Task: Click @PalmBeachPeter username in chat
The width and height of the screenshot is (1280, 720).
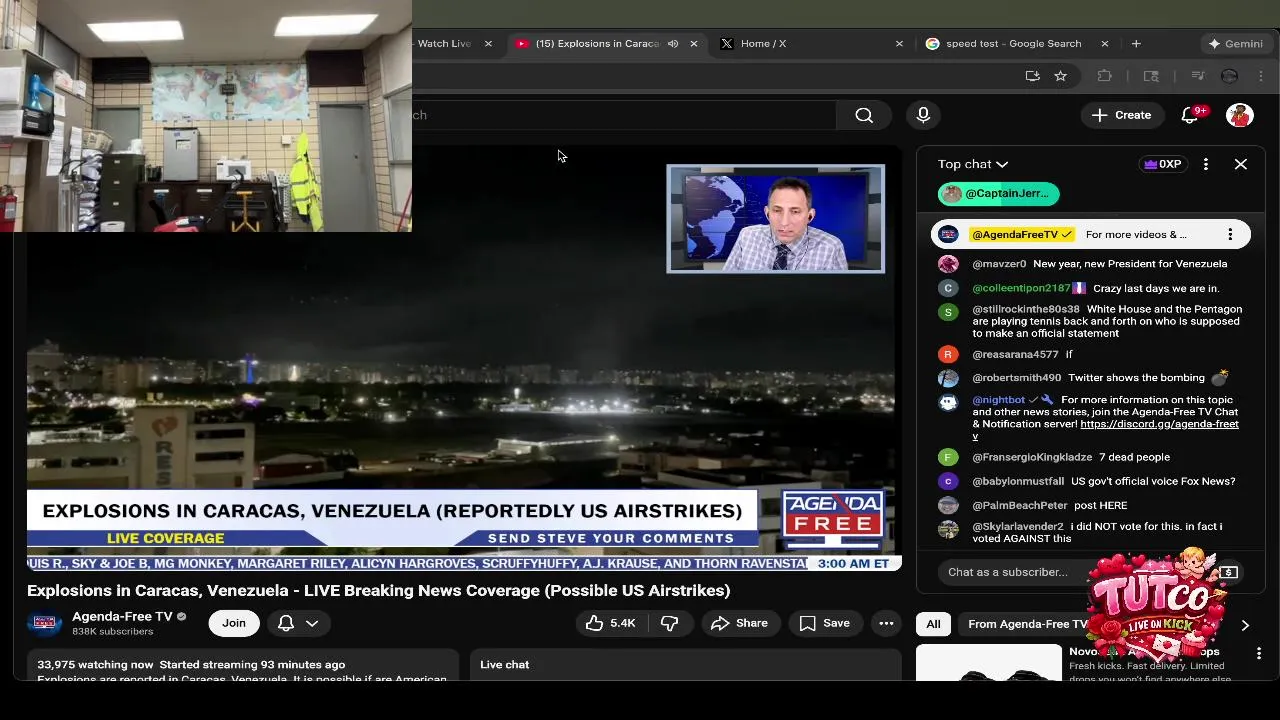Action: point(1020,506)
